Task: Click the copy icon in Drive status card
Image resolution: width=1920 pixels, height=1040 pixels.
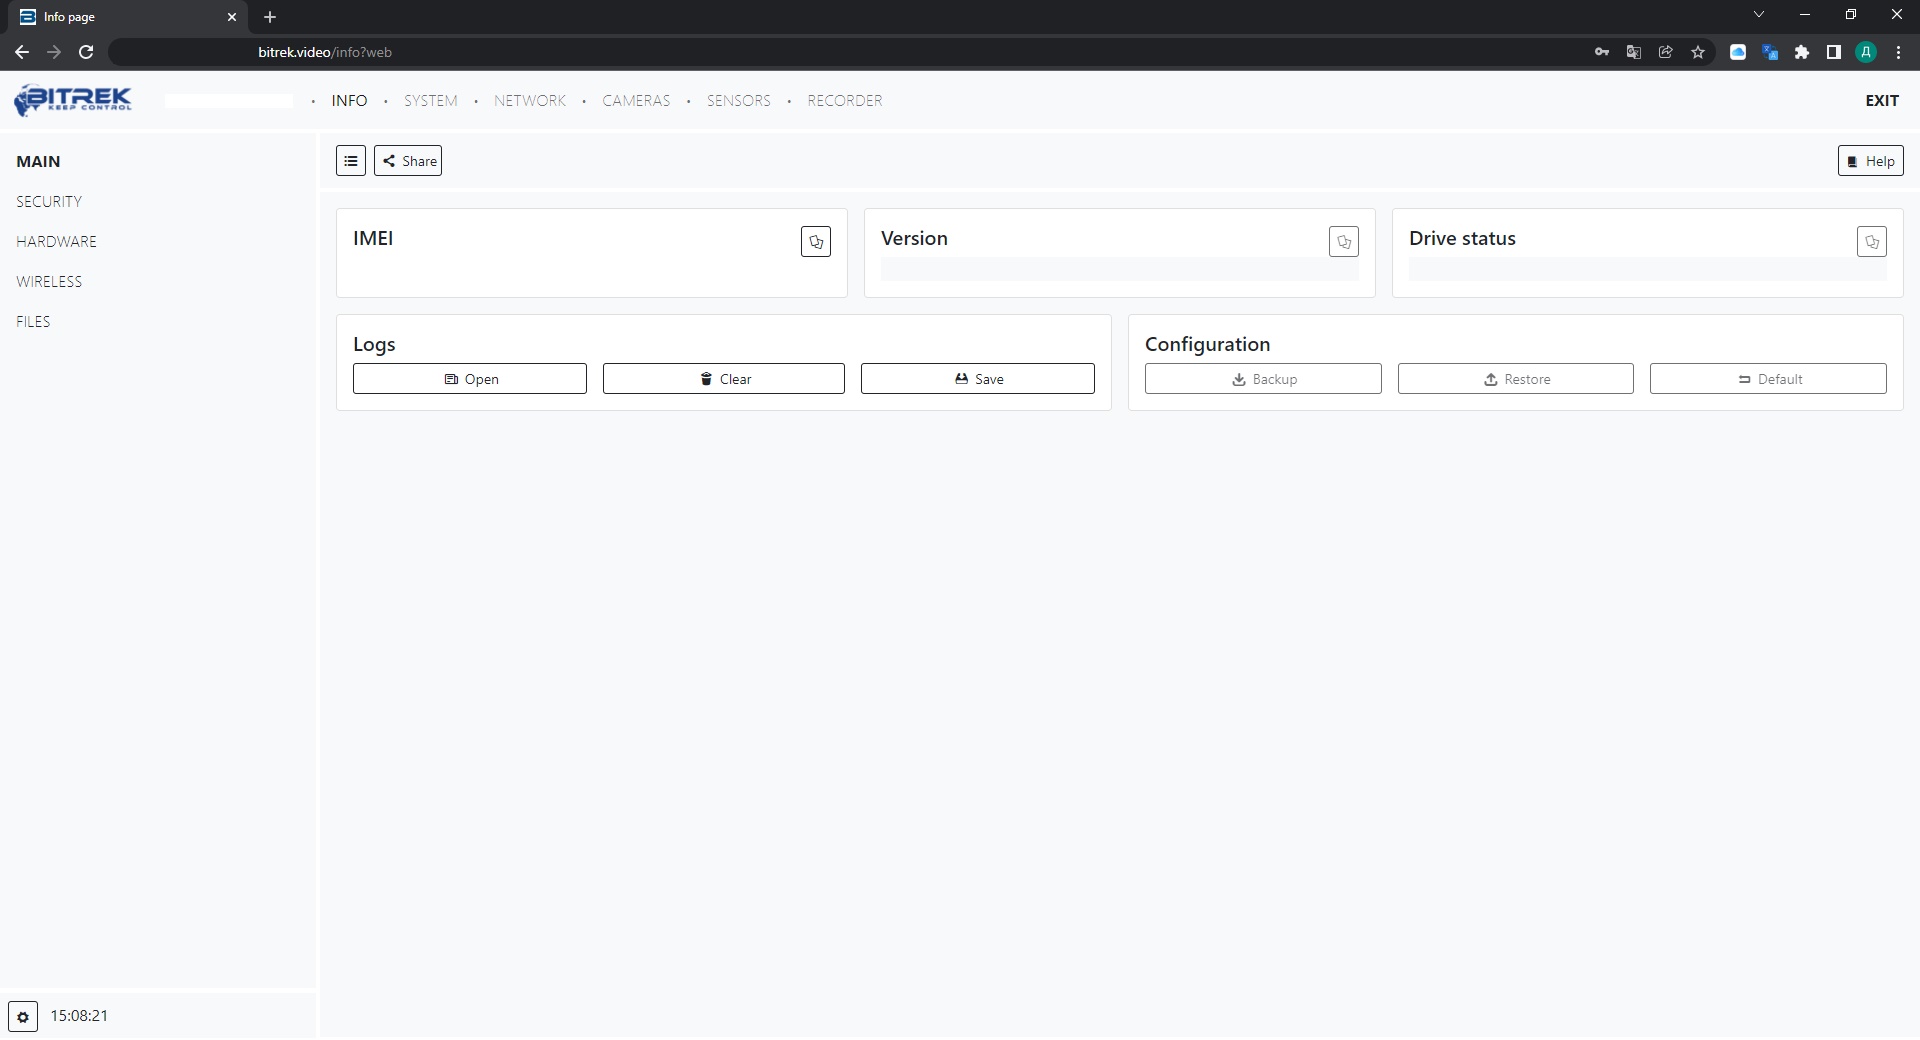Action: 1871,242
